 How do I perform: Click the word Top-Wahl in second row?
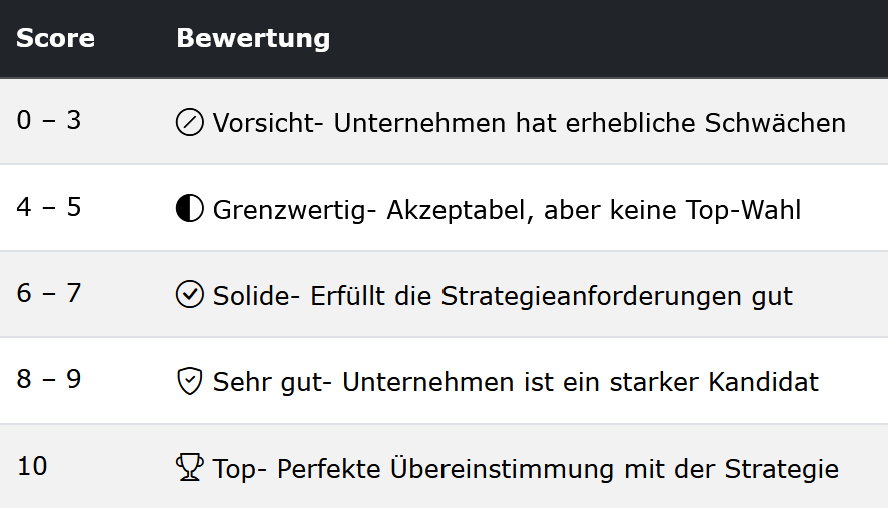click(x=744, y=210)
